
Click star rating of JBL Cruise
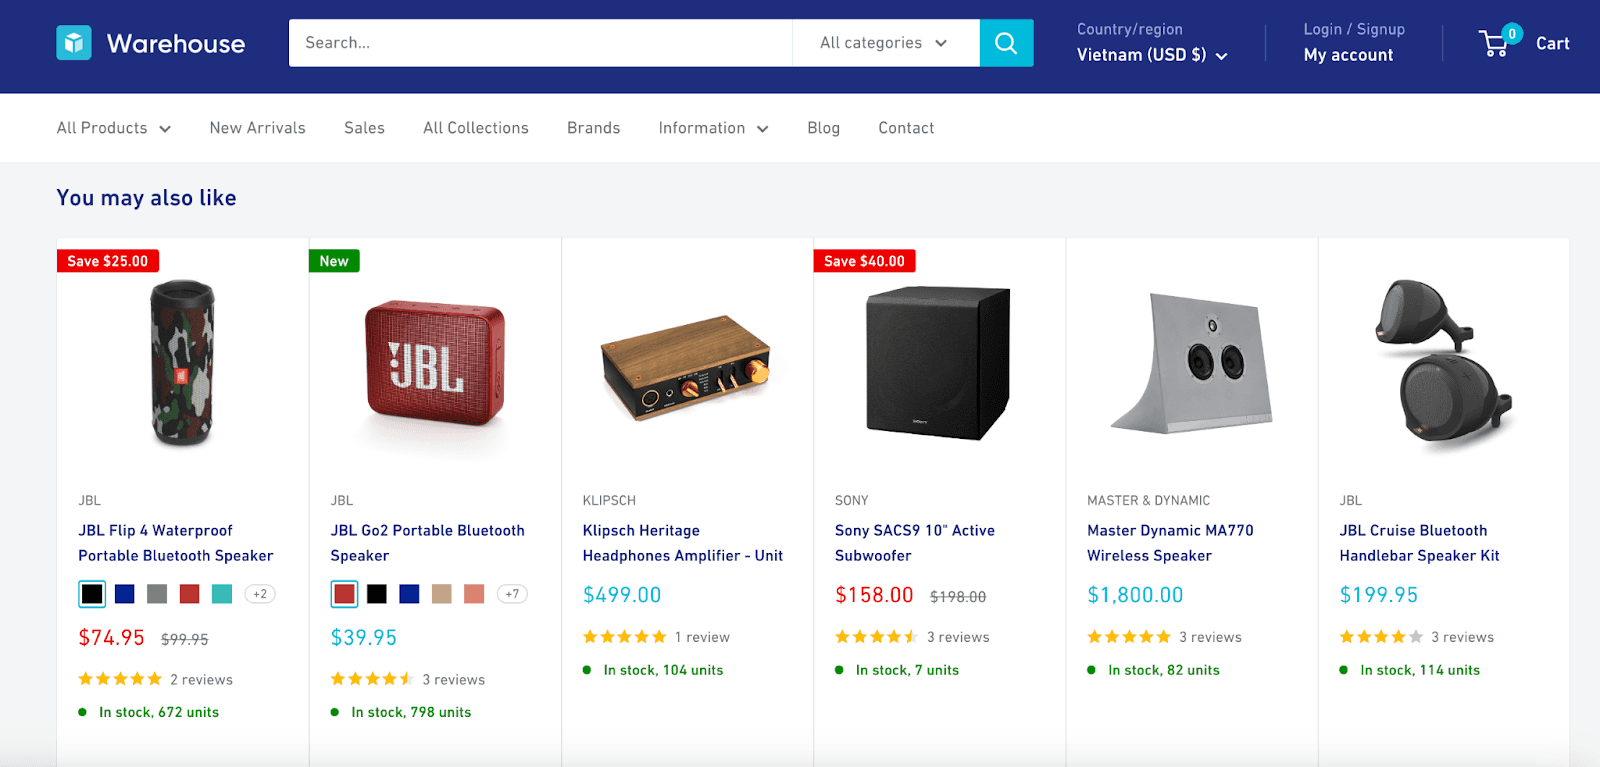pos(1381,637)
